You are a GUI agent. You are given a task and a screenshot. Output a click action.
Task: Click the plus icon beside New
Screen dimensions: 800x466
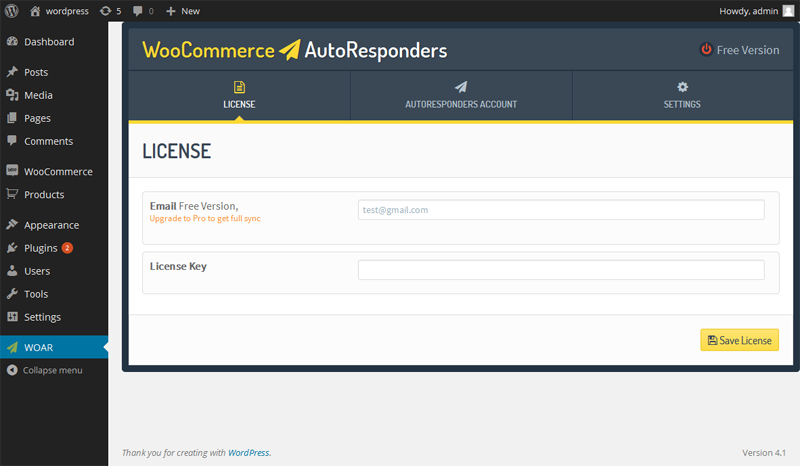(x=171, y=11)
